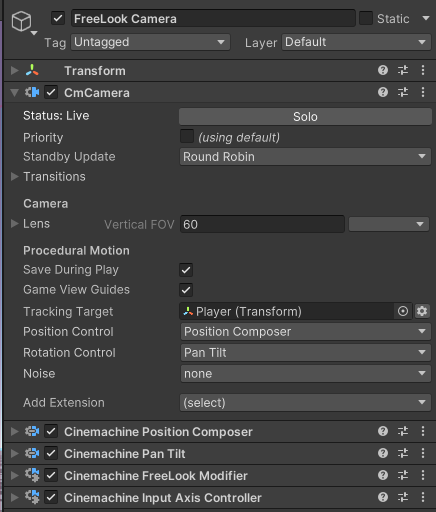Click the Cinemachine FreeLook Modifier component icon
Image resolution: width=436 pixels, height=512 pixels.
pos(32,475)
